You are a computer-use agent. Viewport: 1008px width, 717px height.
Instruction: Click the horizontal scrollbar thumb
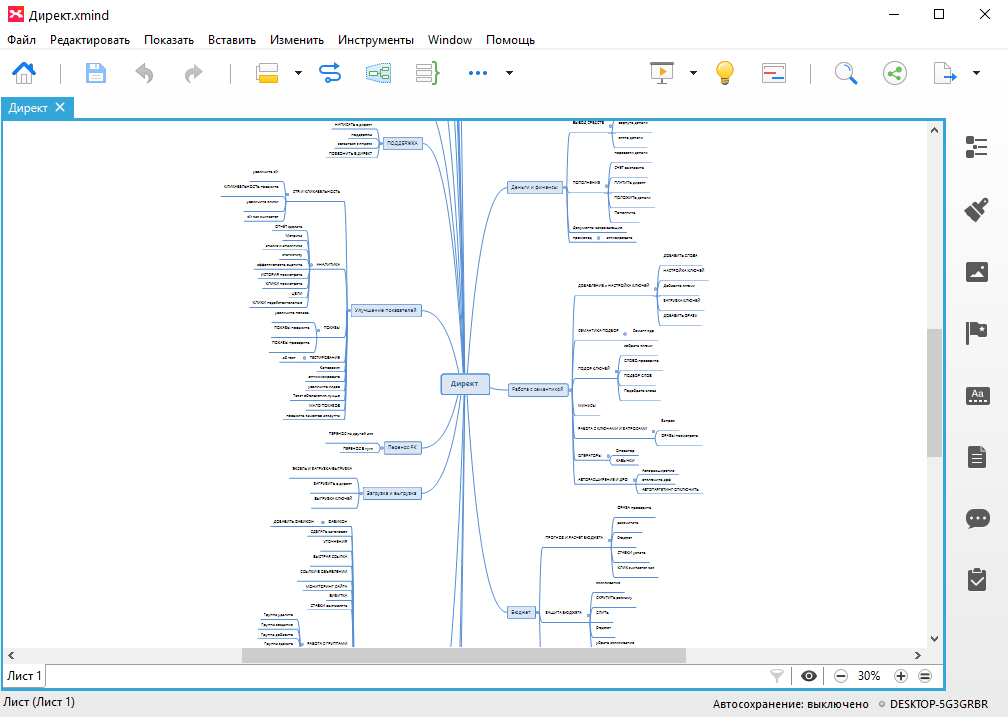pos(464,655)
